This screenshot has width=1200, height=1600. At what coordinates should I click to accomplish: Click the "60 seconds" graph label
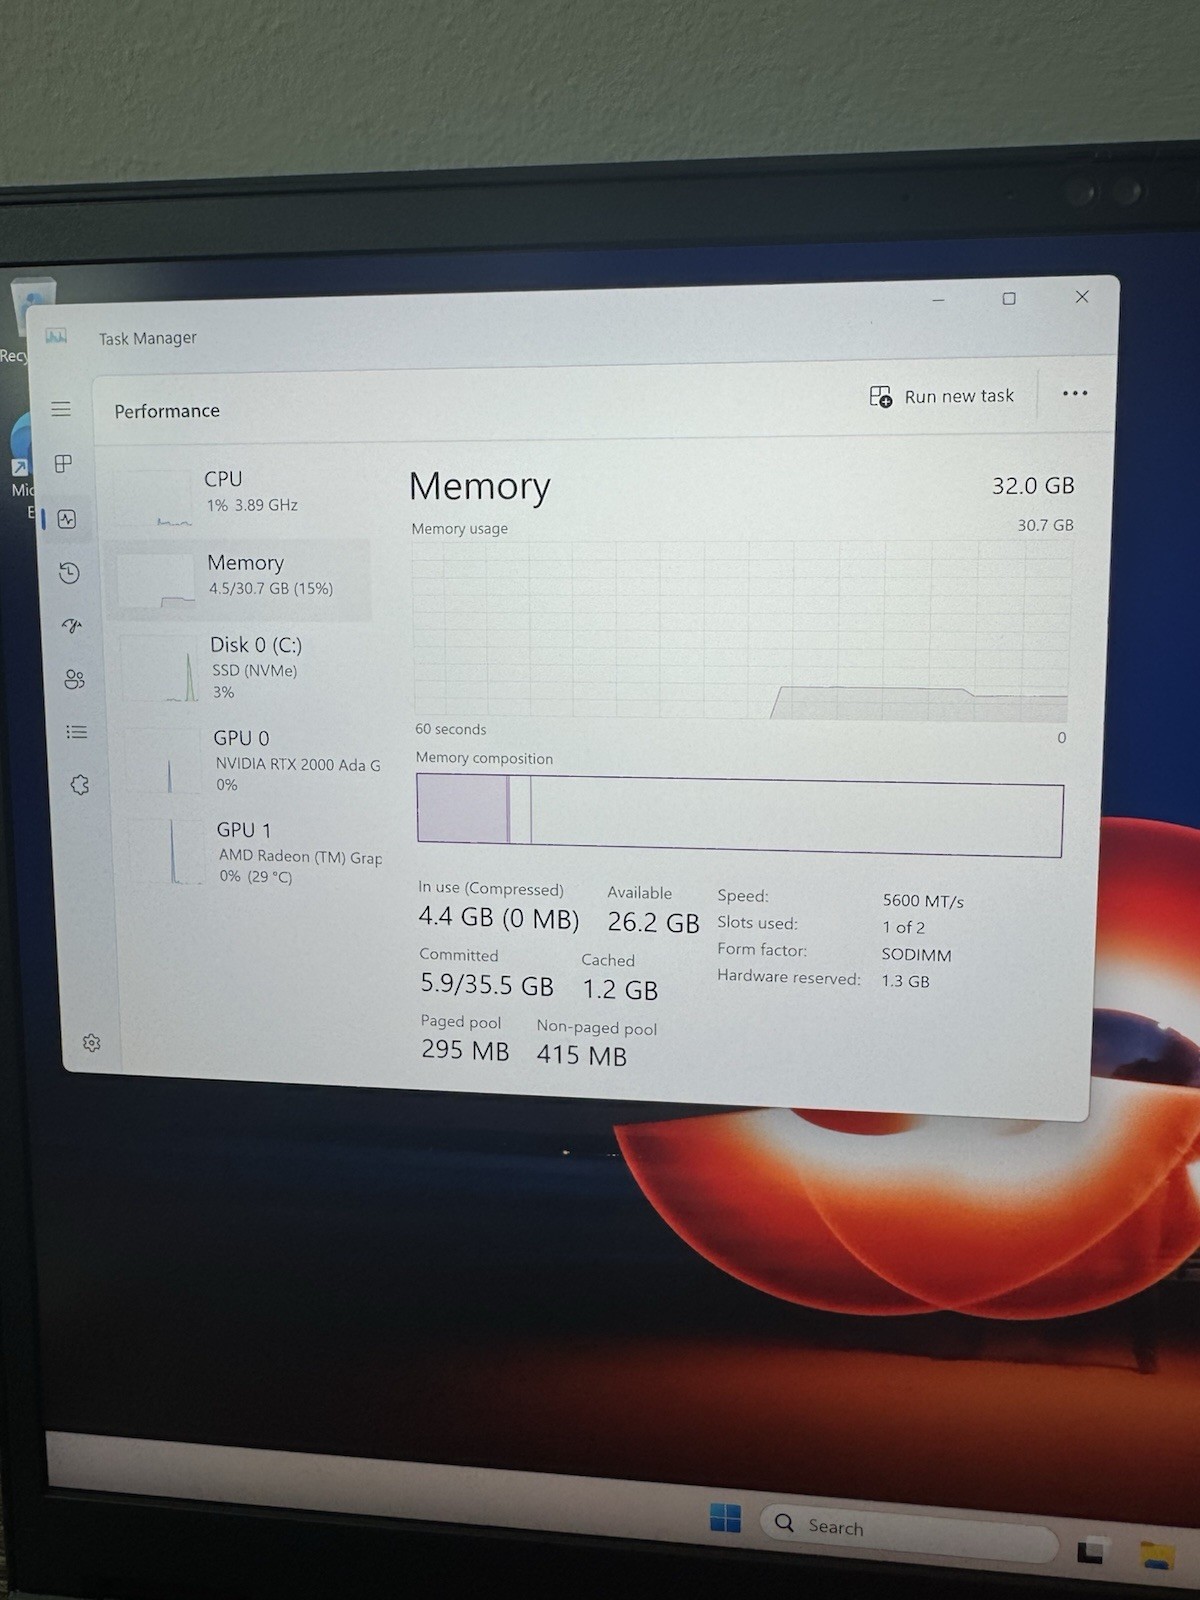[x=451, y=729]
